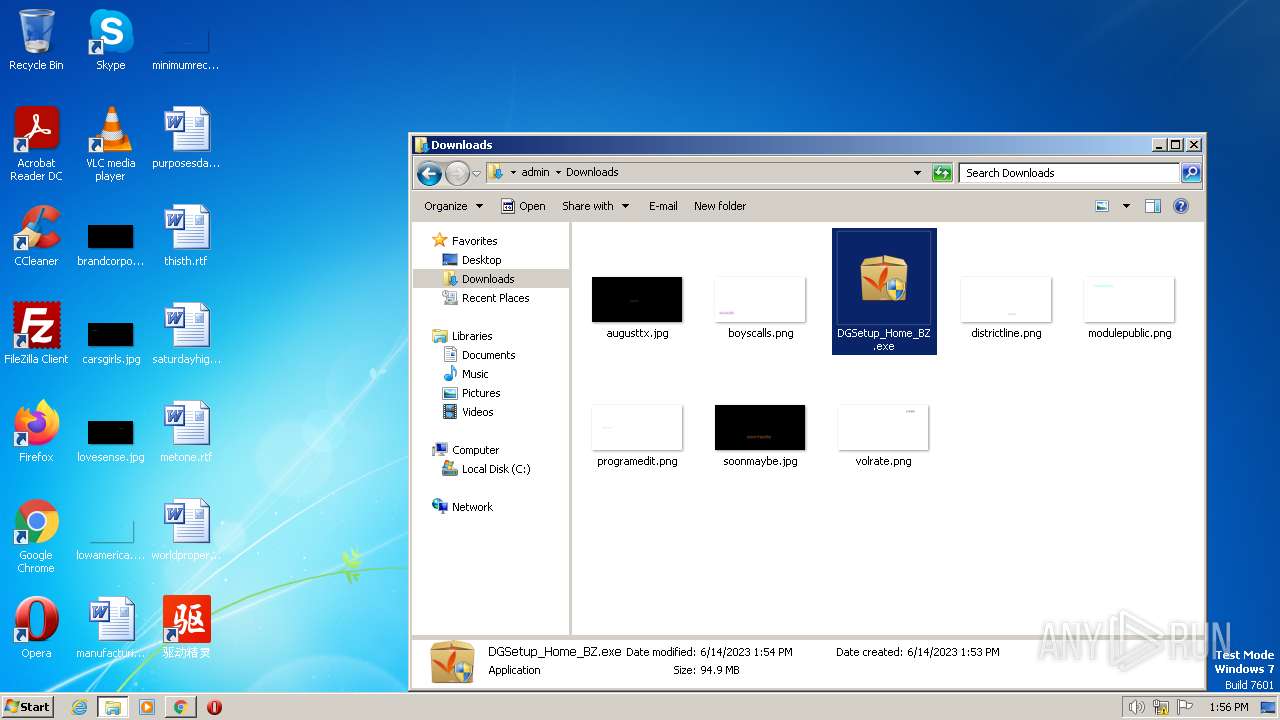This screenshot has height=720, width=1280.
Task: Create a New folder
Action: click(x=720, y=206)
